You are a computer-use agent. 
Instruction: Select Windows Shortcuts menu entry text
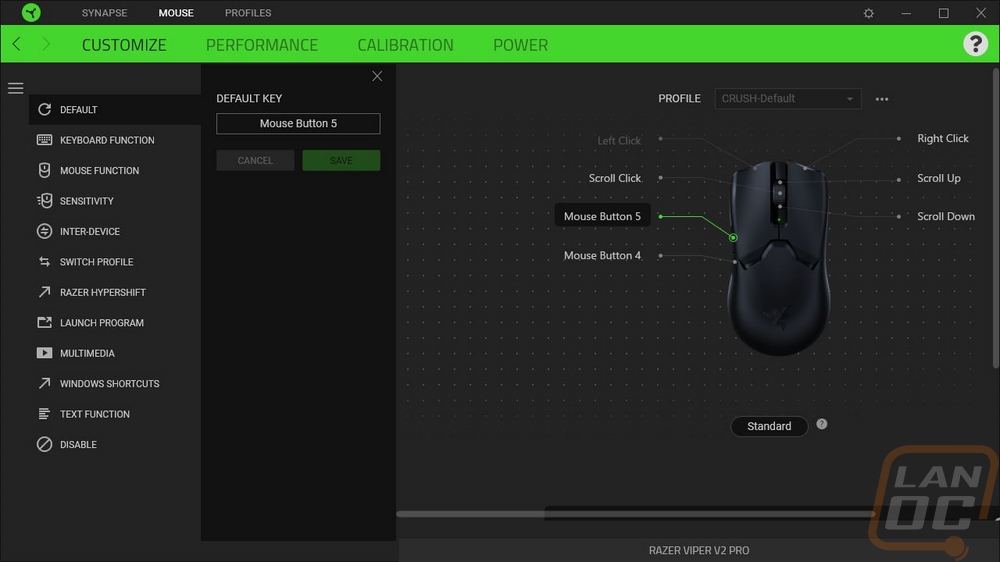pyautogui.click(x=110, y=383)
